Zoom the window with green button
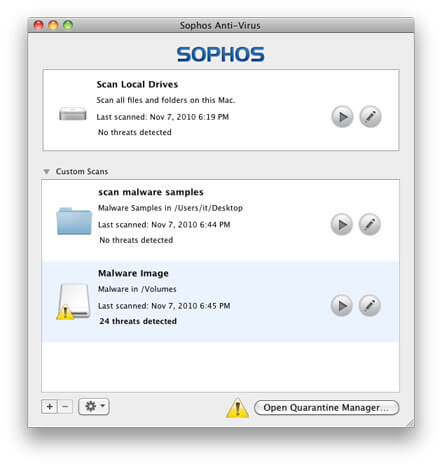The width and height of the screenshot is (442, 466). (x=68, y=25)
